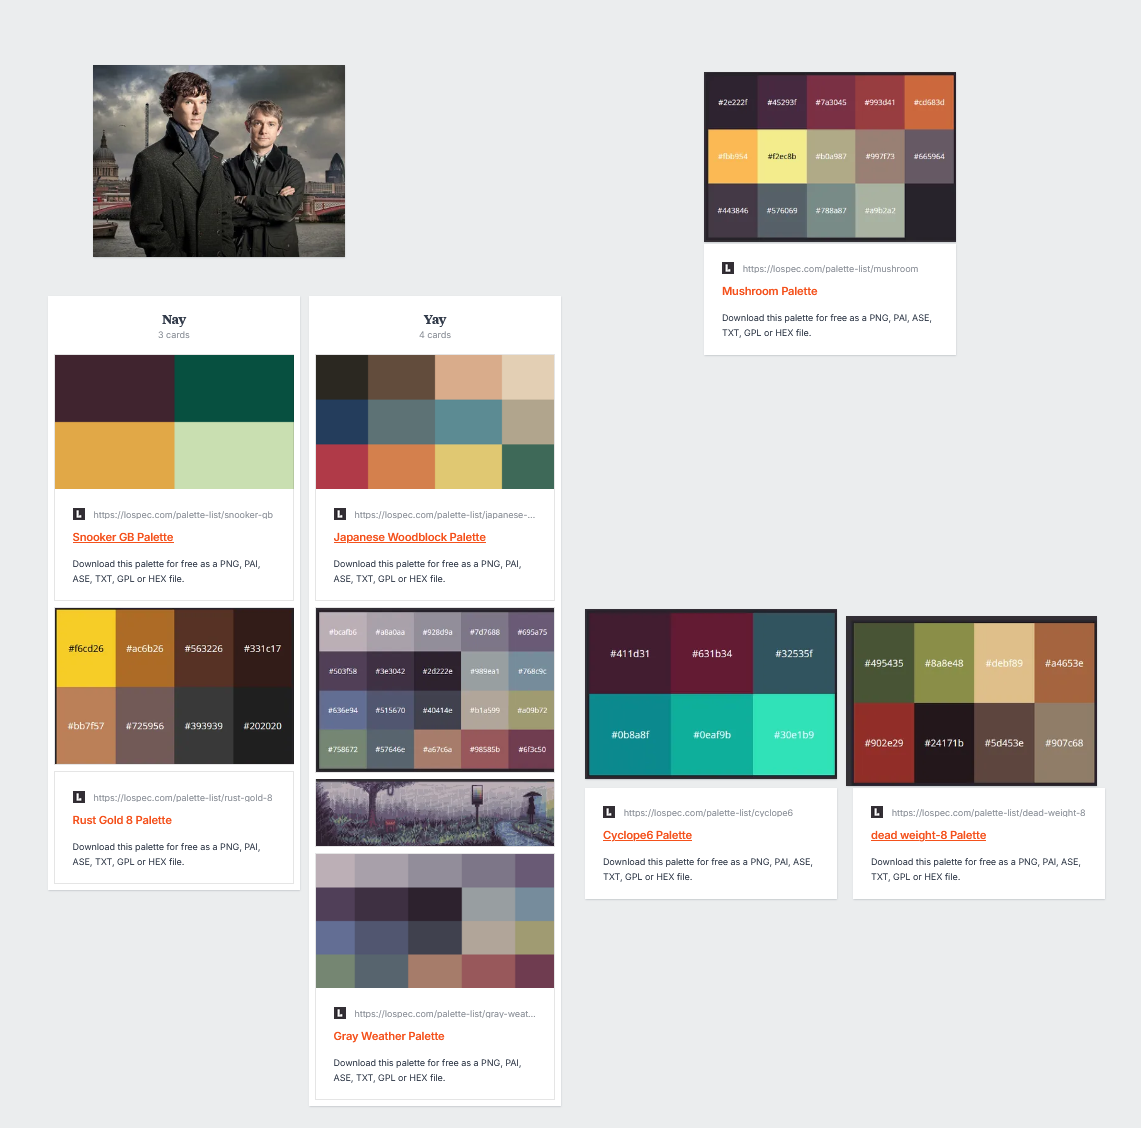Click the lospec.com/palette-list/snooker-gb URL text
The image size is (1141, 1128).
pos(183,515)
